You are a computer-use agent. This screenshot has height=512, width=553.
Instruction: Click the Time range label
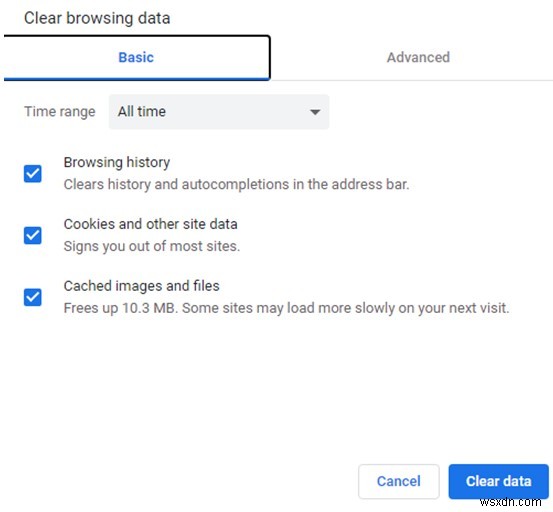click(x=60, y=111)
